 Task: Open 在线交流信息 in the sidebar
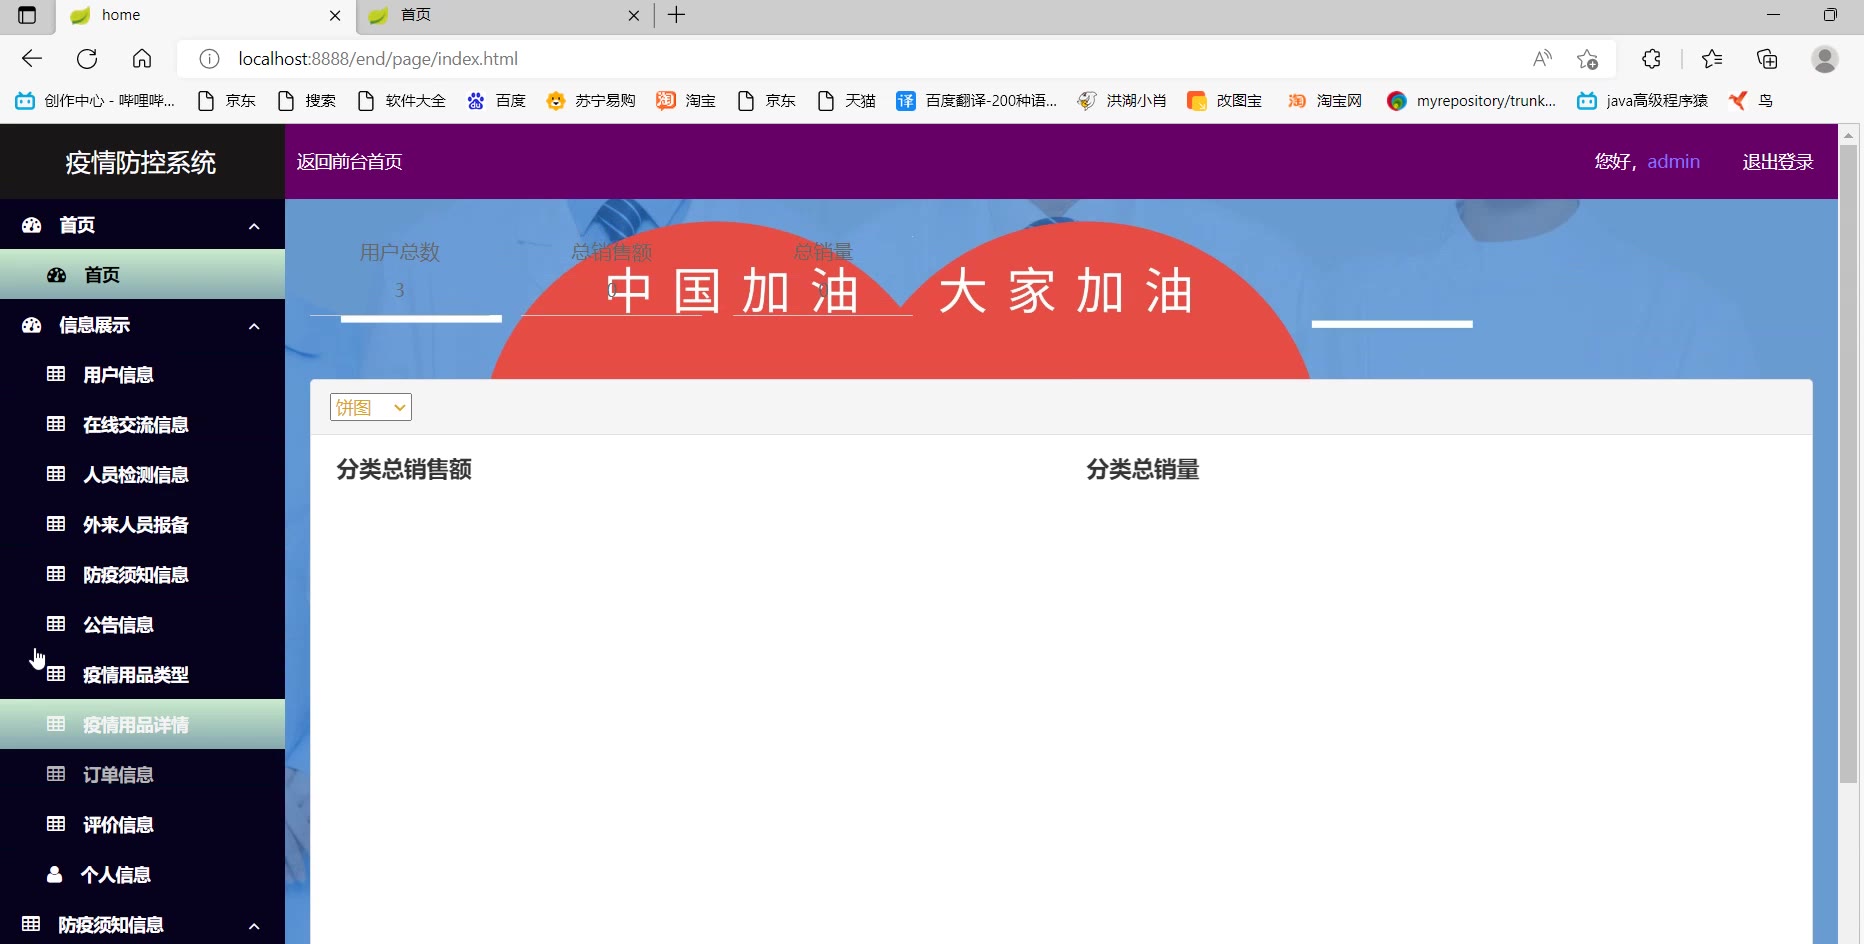pyautogui.click(x=142, y=425)
